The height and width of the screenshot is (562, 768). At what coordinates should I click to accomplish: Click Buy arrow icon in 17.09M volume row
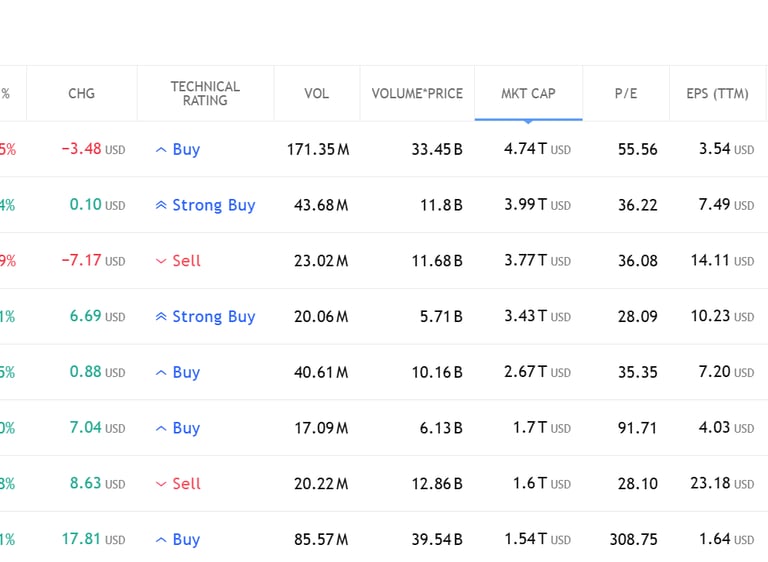tap(161, 429)
